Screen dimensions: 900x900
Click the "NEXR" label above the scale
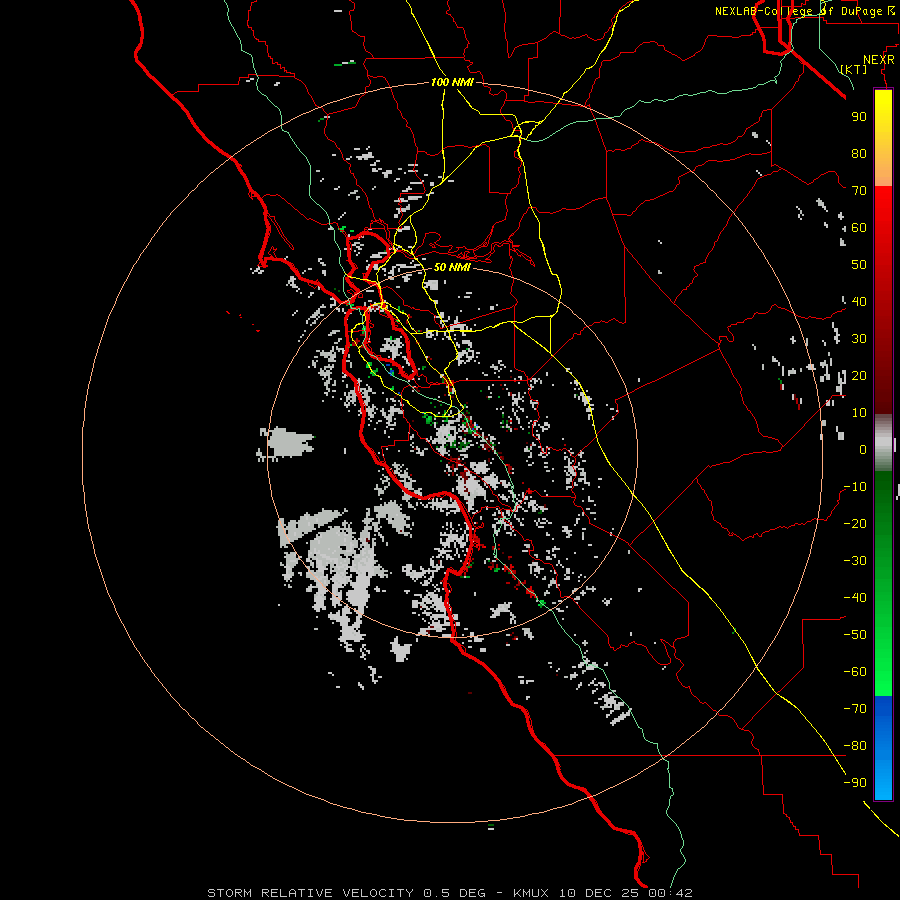click(x=878, y=60)
